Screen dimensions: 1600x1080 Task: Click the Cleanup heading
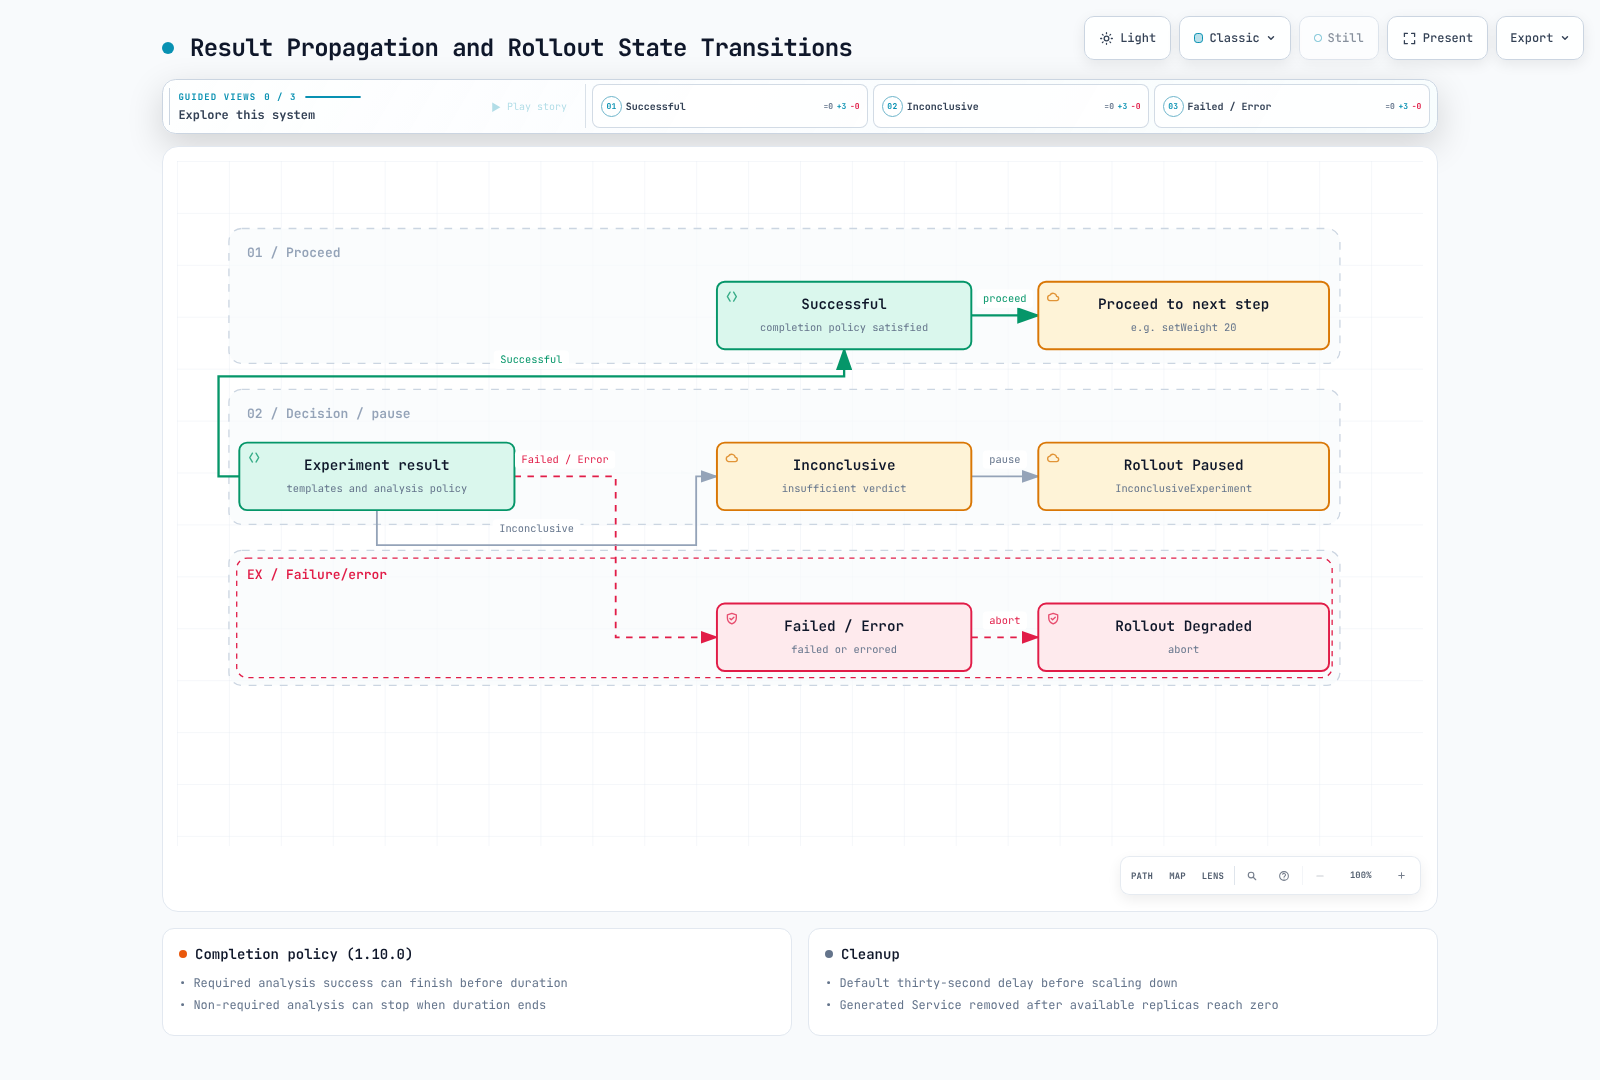pos(870,955)
